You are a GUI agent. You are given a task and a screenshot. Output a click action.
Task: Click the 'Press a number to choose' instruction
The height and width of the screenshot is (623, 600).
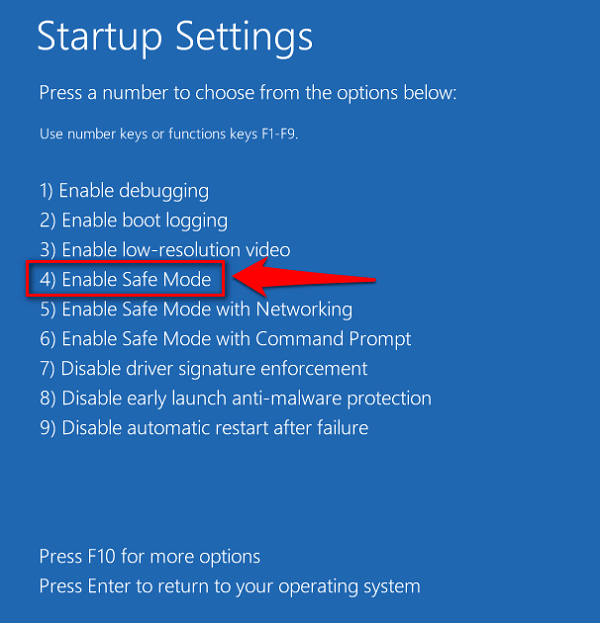(x=247, y=93)
